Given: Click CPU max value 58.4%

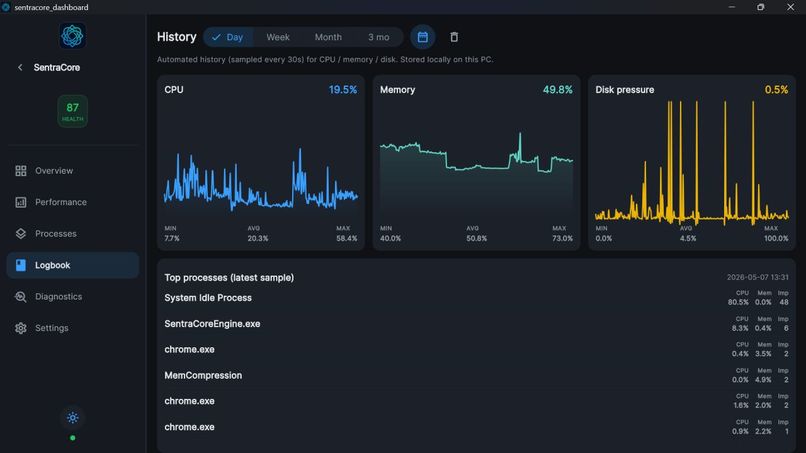Looking at the screenshot, I should 346,239.
